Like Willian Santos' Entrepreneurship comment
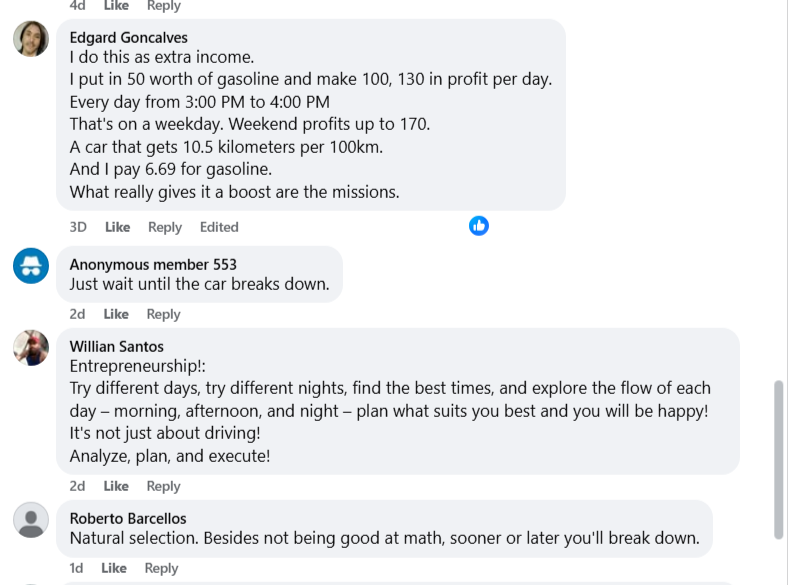This screenshot has width=788, height=585. (x=116, y=486)
